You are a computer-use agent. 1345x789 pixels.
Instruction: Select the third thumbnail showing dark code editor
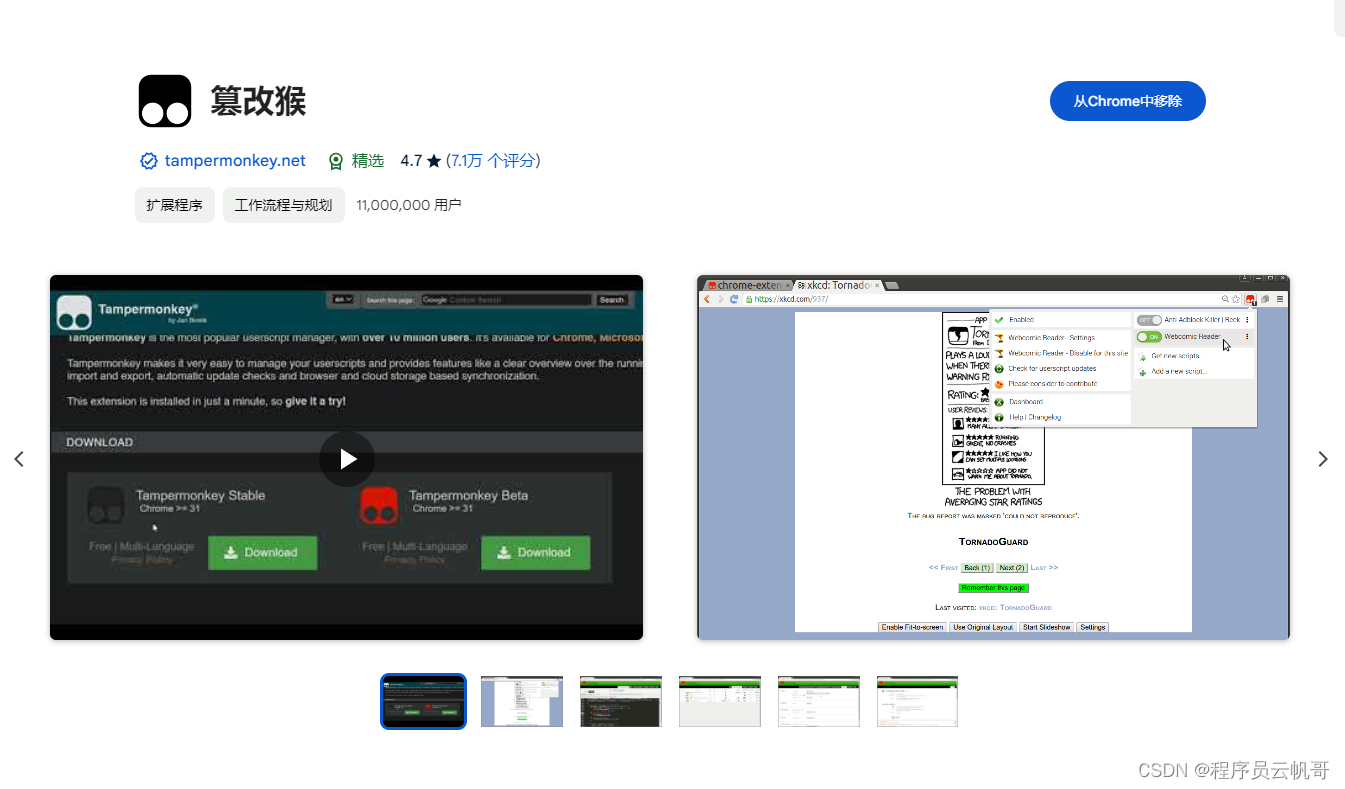[621, 701]
